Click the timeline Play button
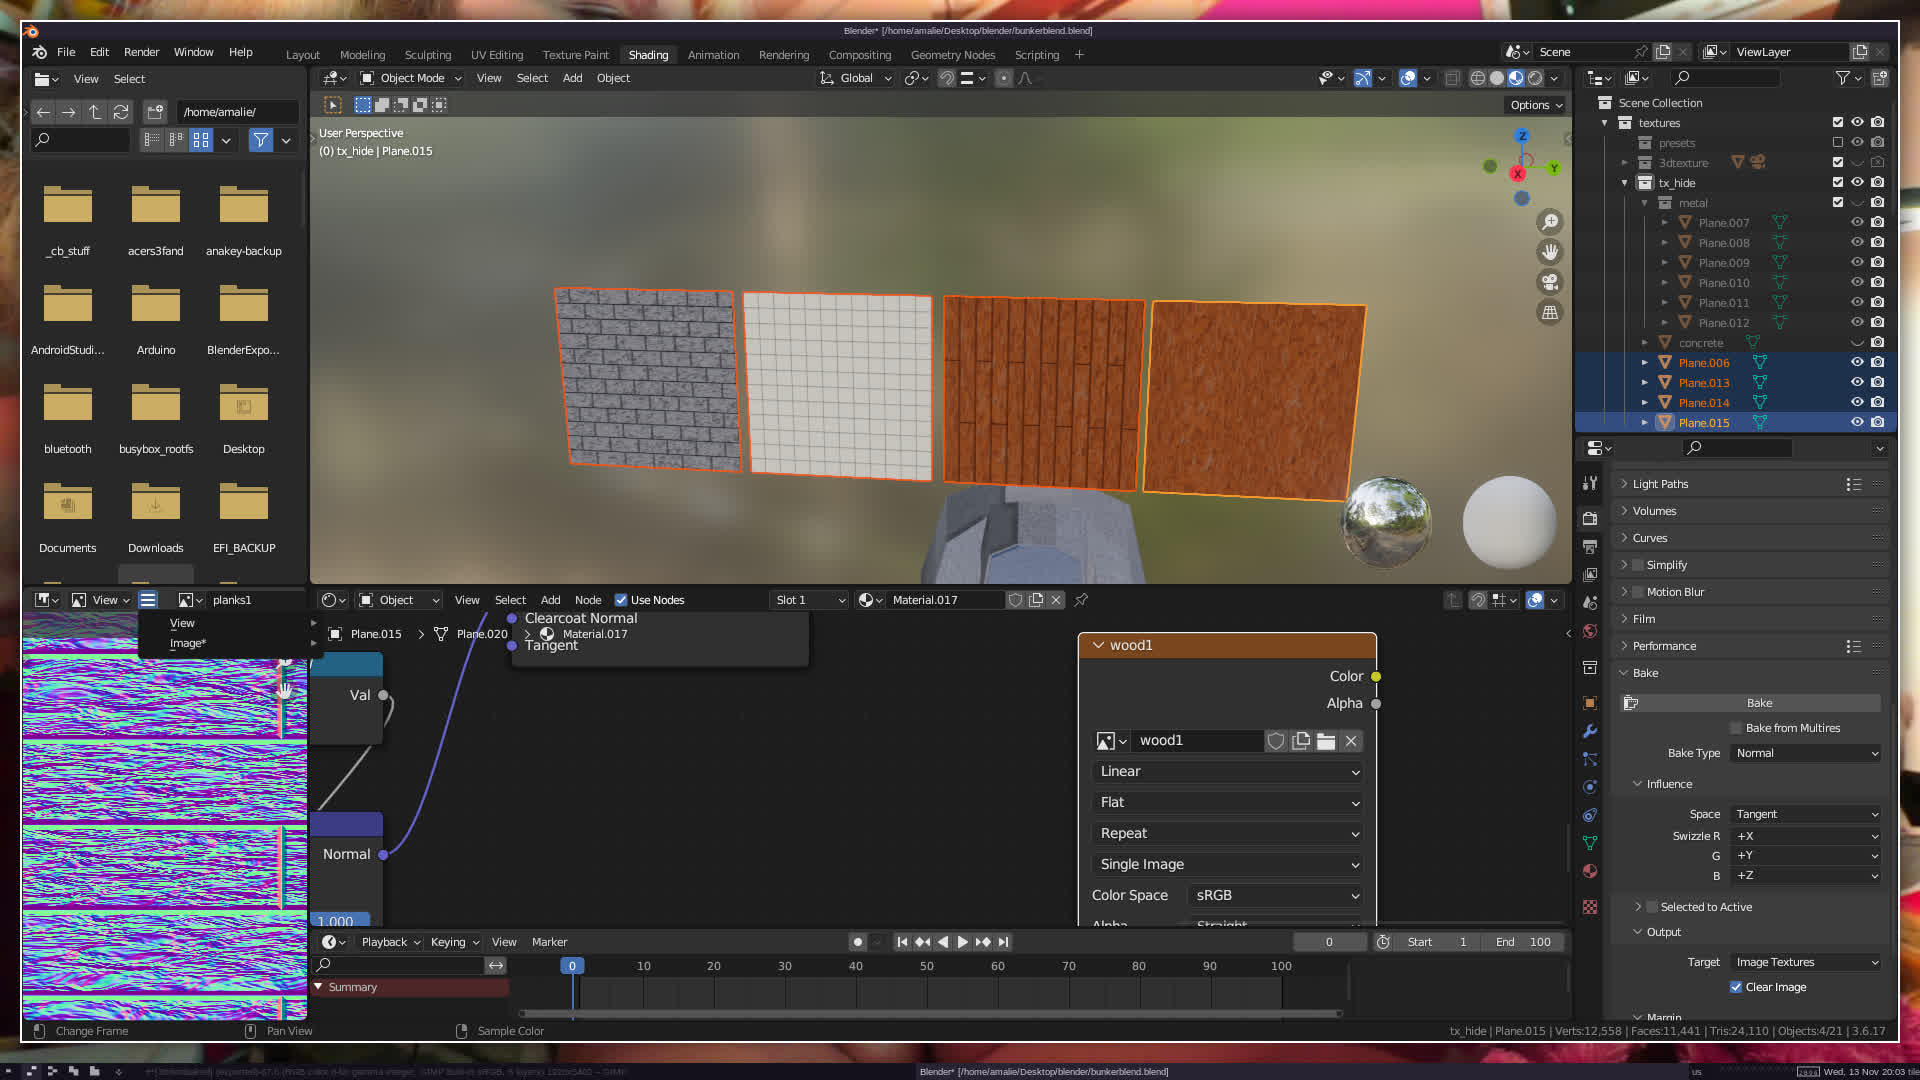Viewport: 1920px width, 1080px height. click(x=962, y=942)
